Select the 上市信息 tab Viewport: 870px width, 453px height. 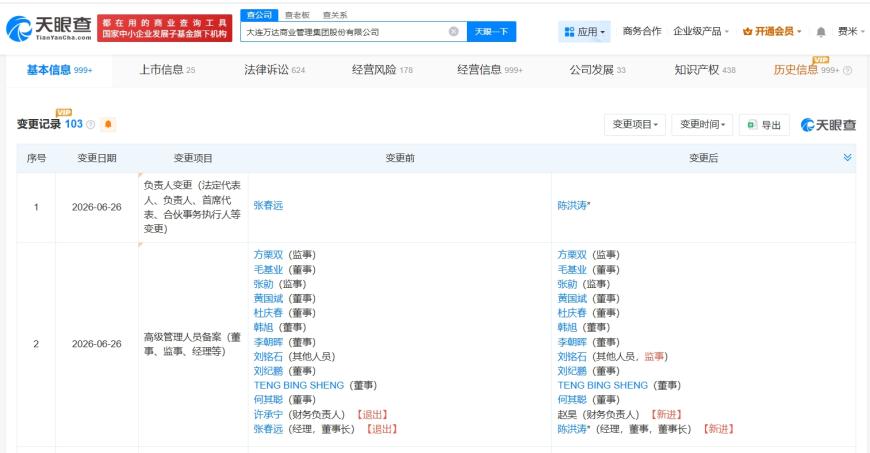point(166,70)
